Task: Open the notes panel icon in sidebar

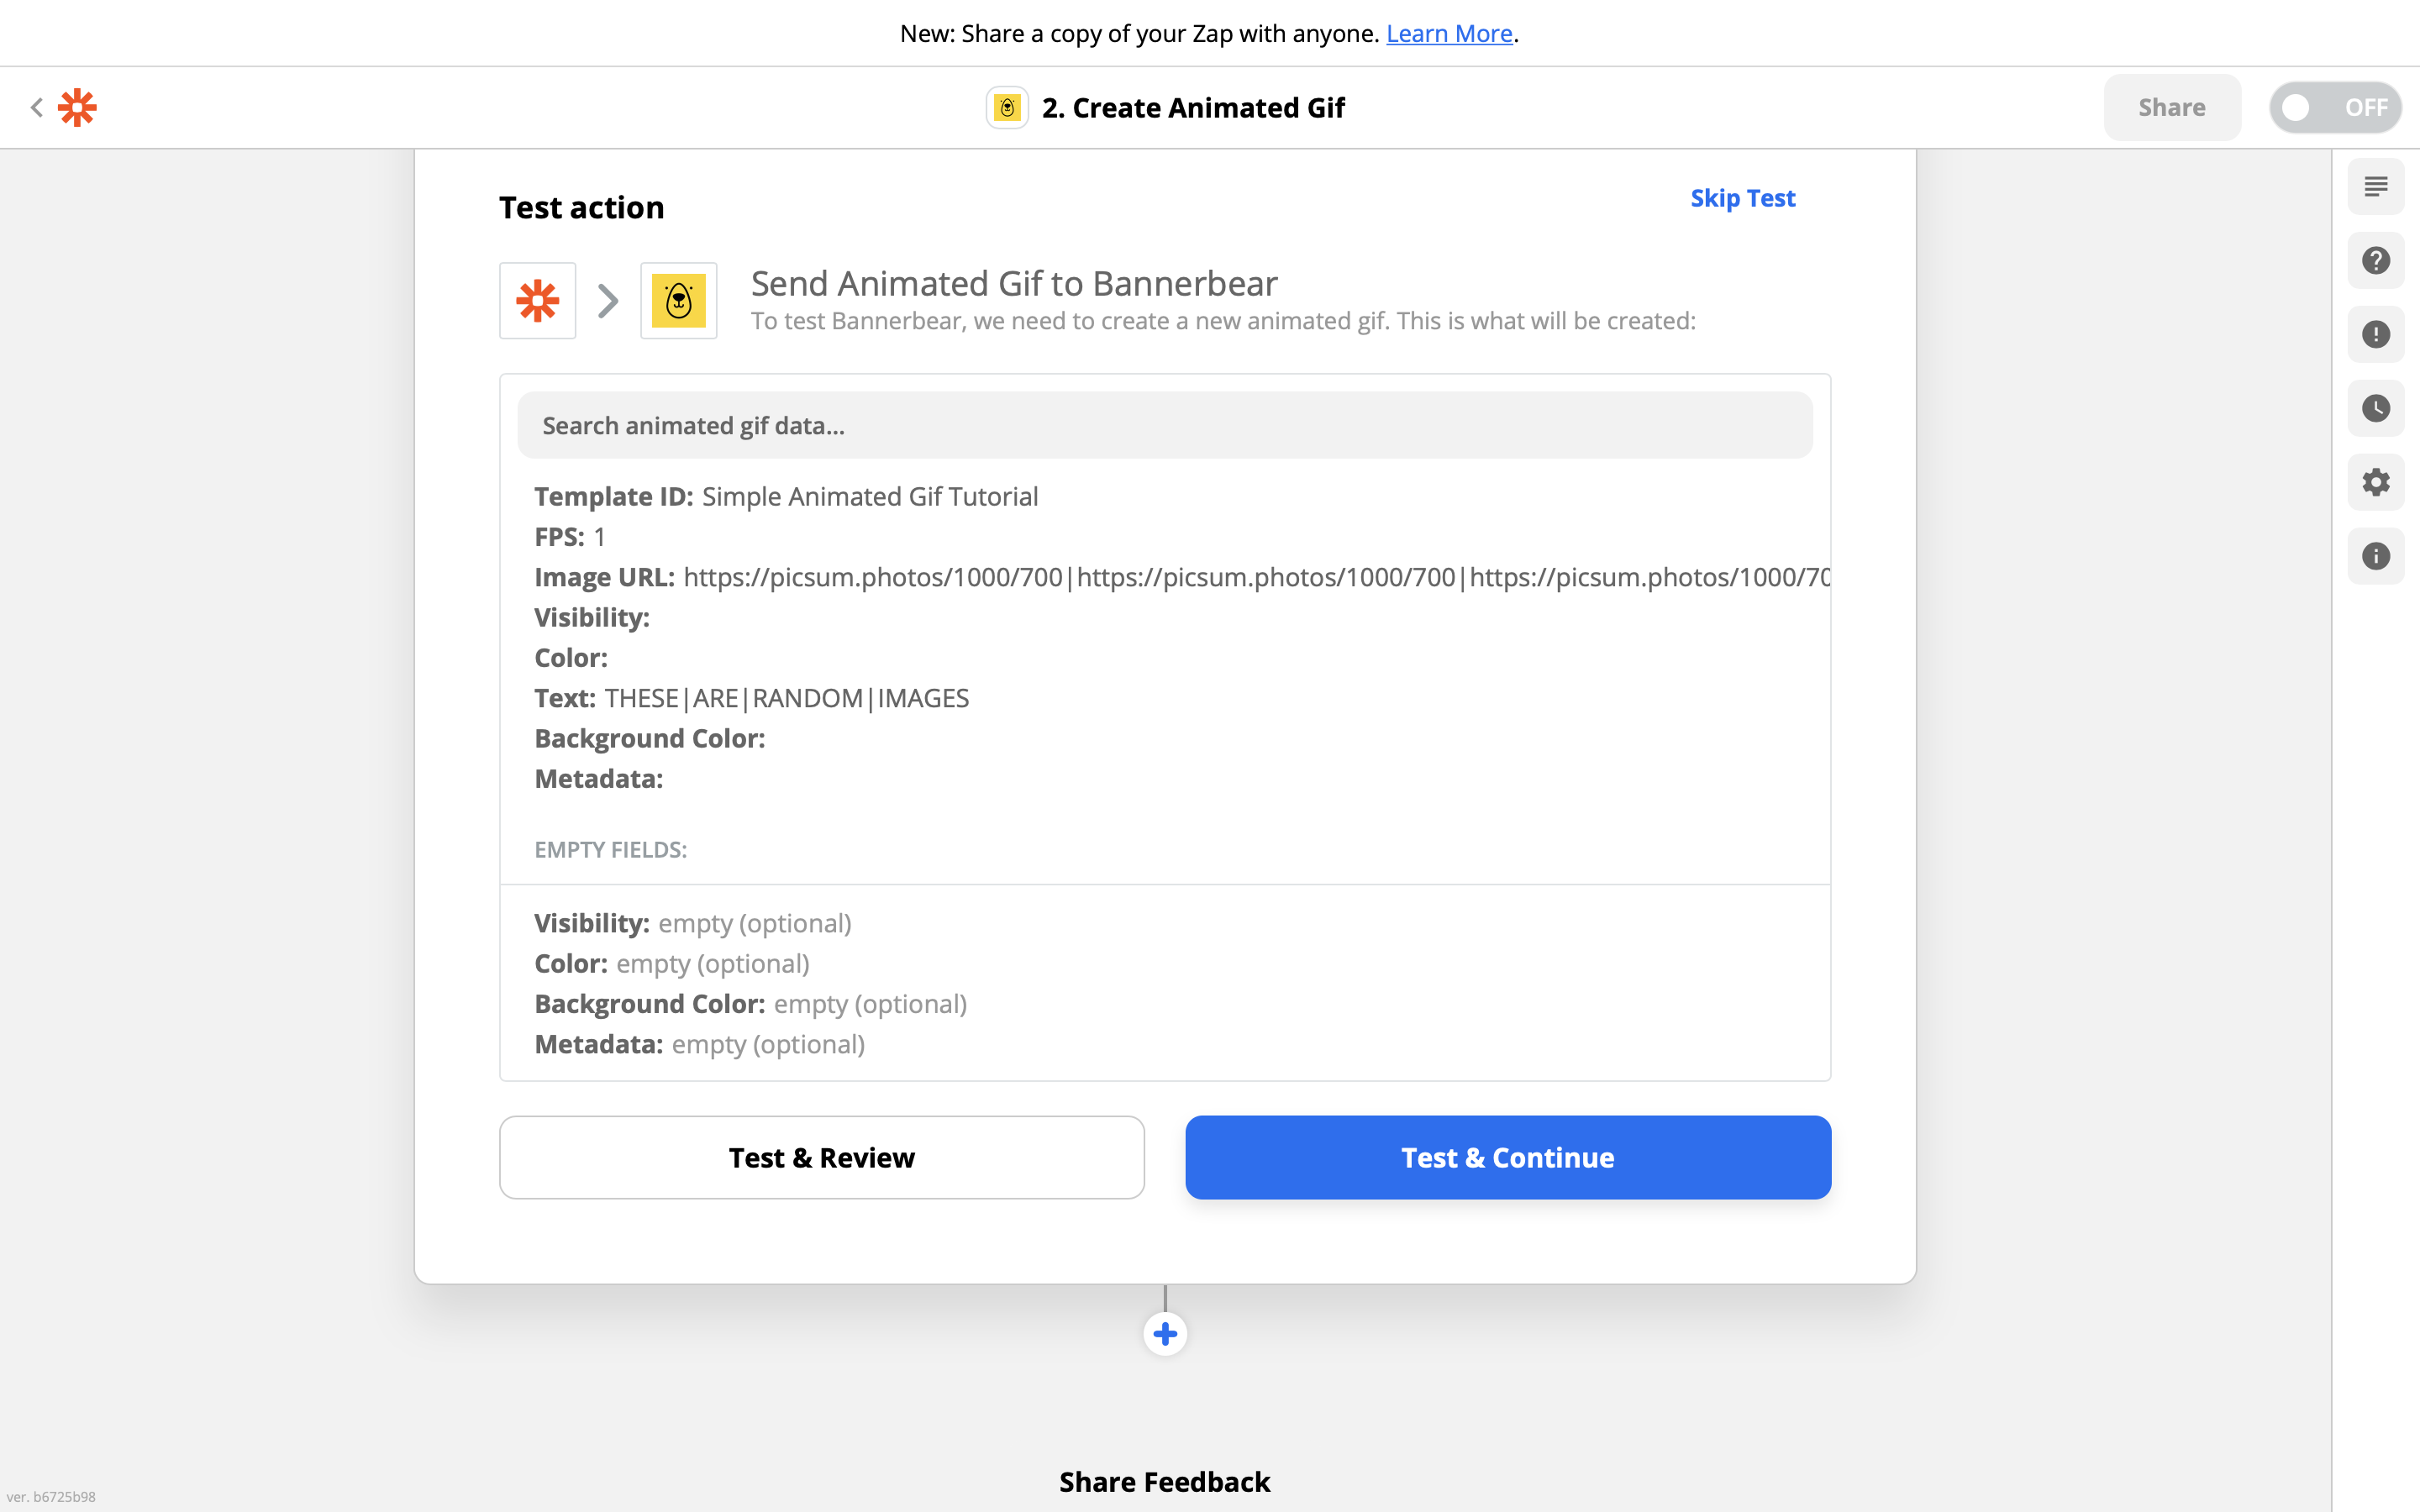Action: [x=2375, y=187]
